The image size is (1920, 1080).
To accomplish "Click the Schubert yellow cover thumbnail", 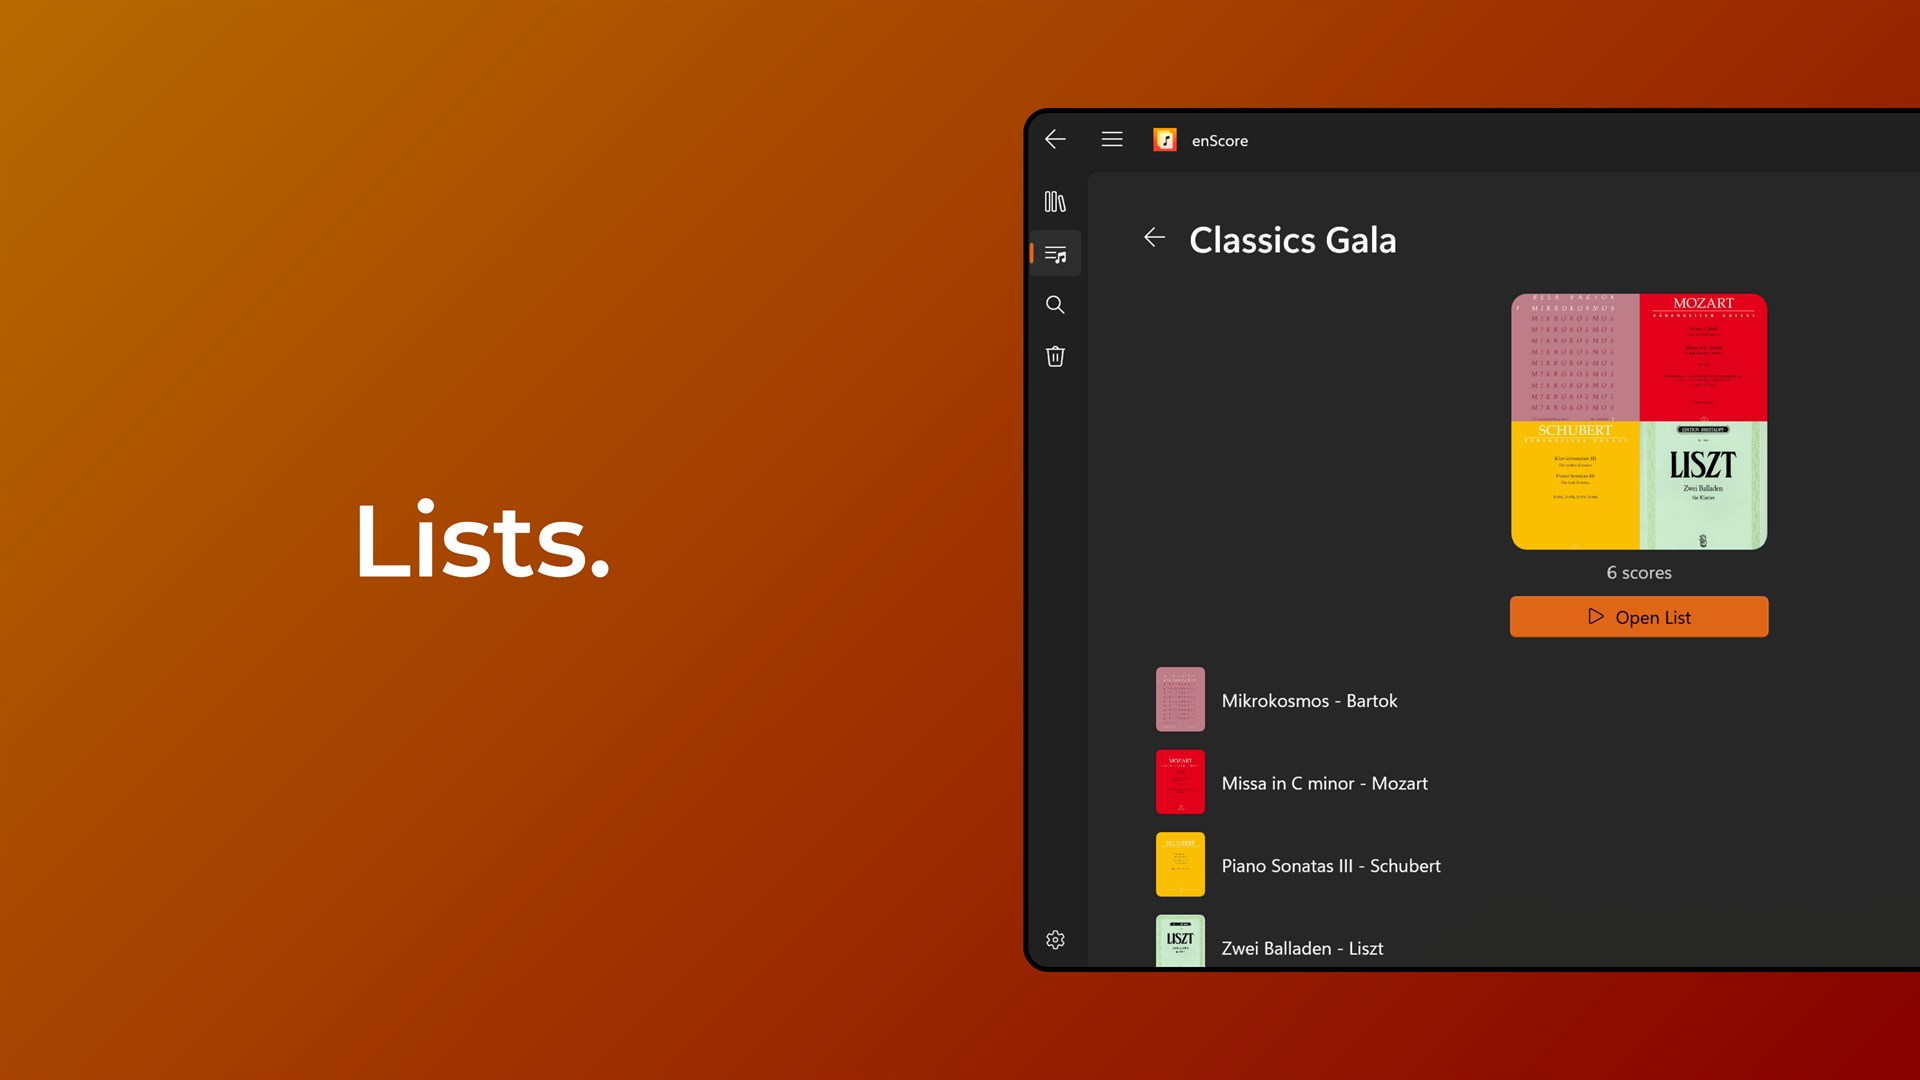I will [x=1180, y=865].
